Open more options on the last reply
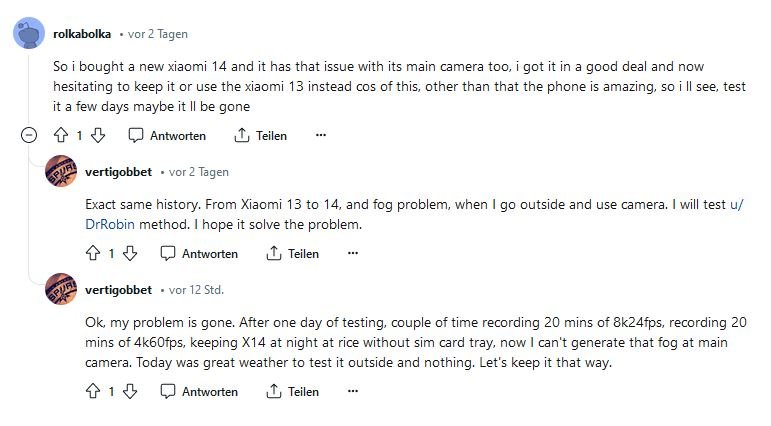Viewport: 771px width, 426px height. pyautogui.click(x=352, y=391)
